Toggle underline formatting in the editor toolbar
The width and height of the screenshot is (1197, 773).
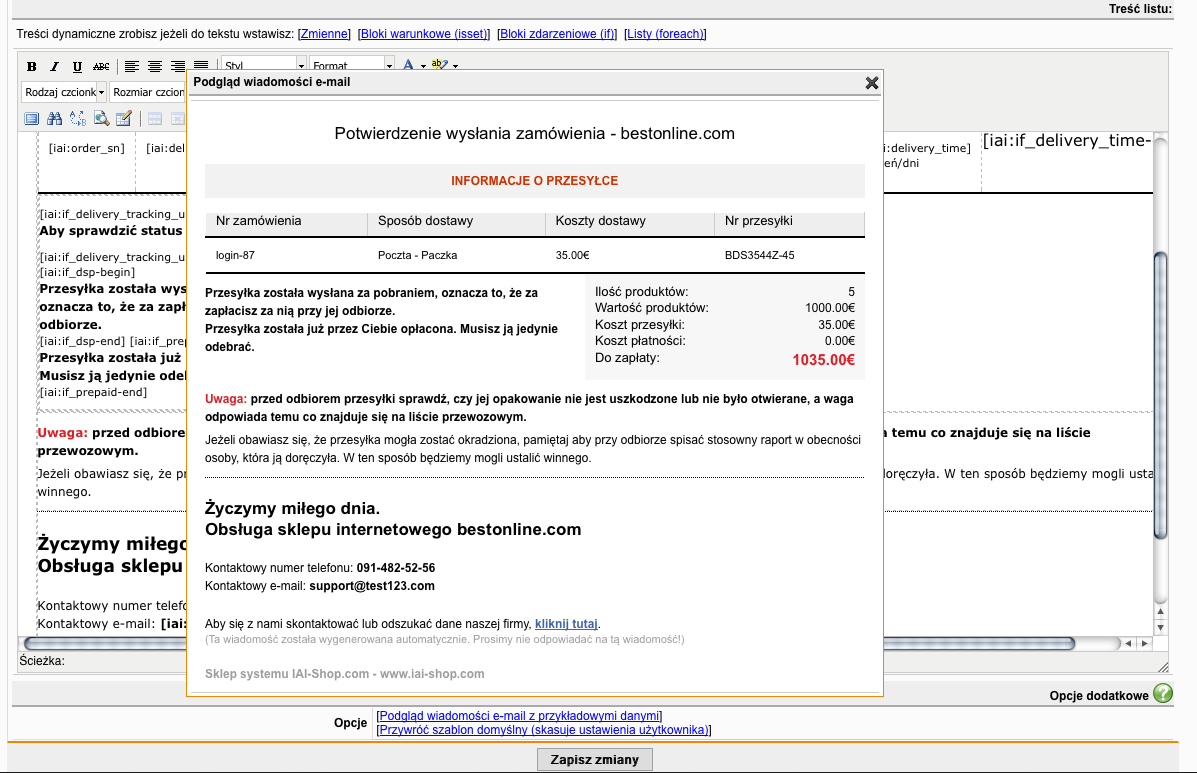[x=77, y=66]
